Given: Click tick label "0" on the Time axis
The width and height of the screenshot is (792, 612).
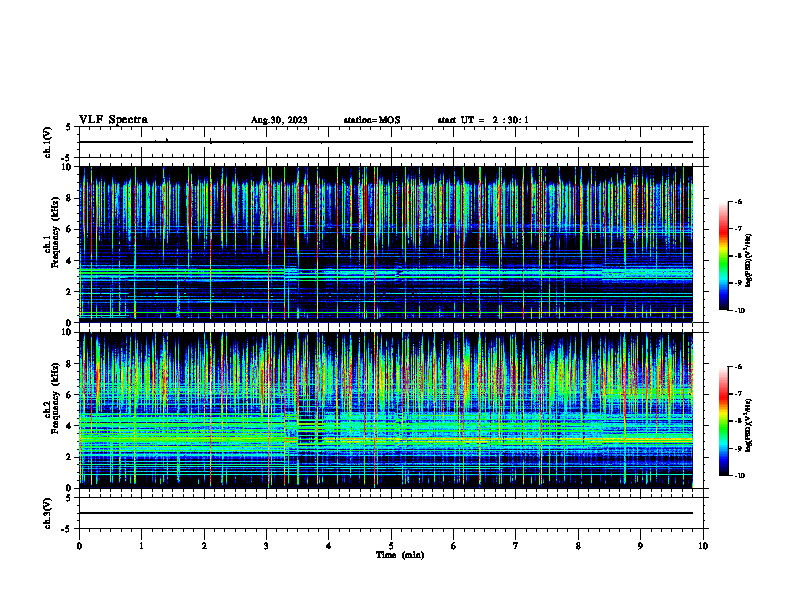Looking at the screenshot, I should click(79, 546).
